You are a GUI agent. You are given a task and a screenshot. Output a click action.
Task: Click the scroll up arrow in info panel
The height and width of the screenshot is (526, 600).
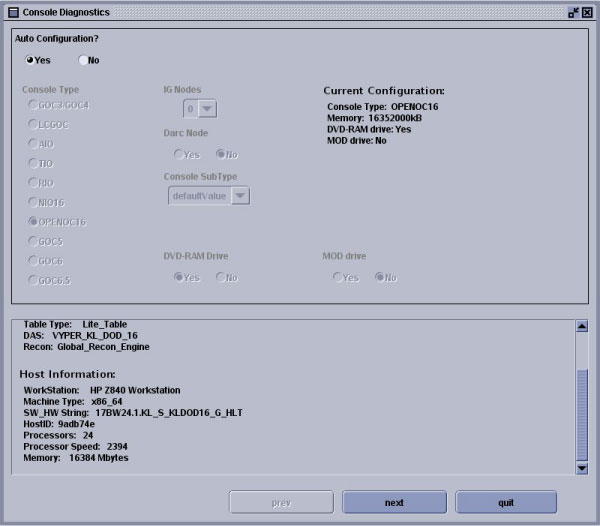(x=582, y=327)
